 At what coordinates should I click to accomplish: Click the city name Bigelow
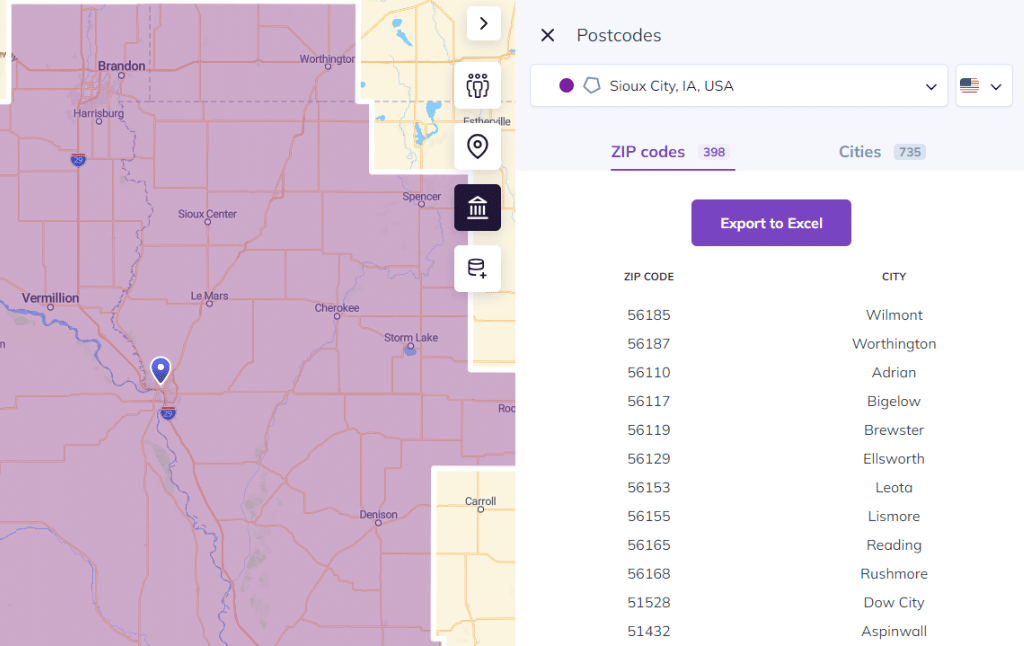coord(894,401)
